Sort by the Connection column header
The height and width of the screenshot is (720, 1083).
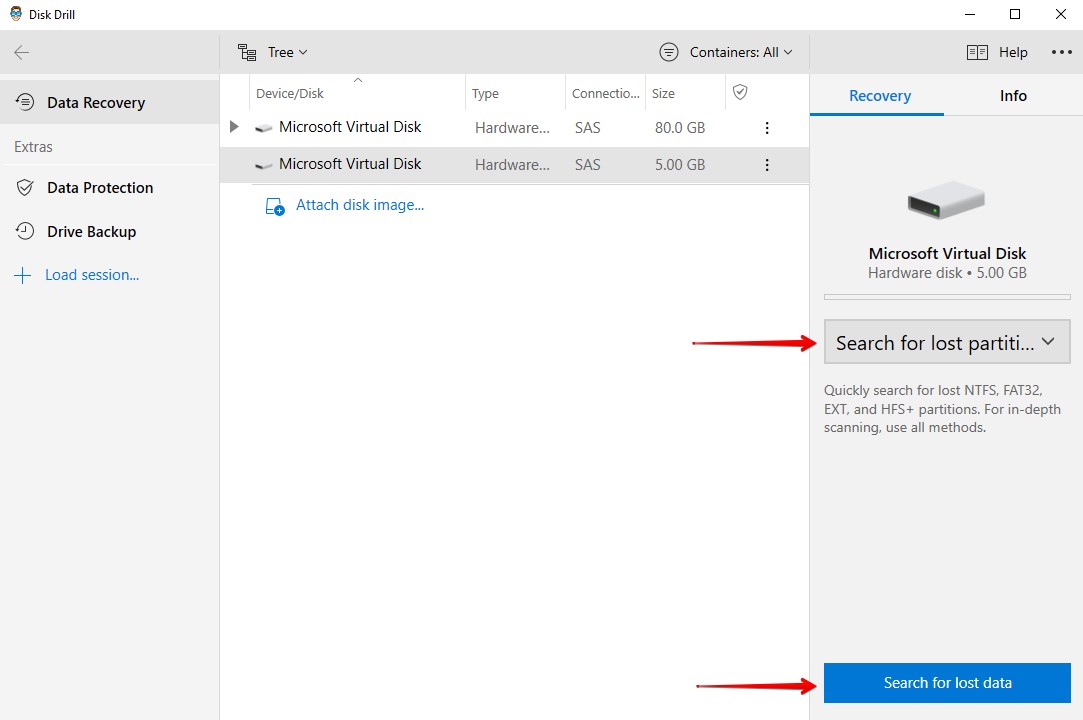605,93
